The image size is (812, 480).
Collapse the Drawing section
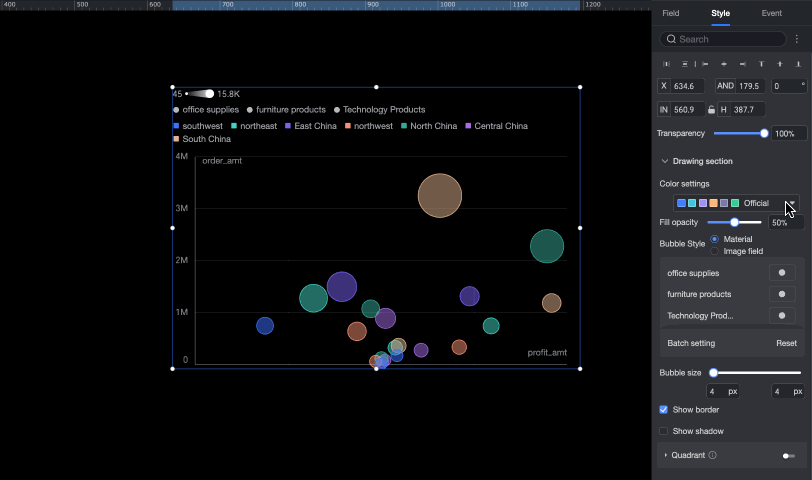click(x=665, y=161)
